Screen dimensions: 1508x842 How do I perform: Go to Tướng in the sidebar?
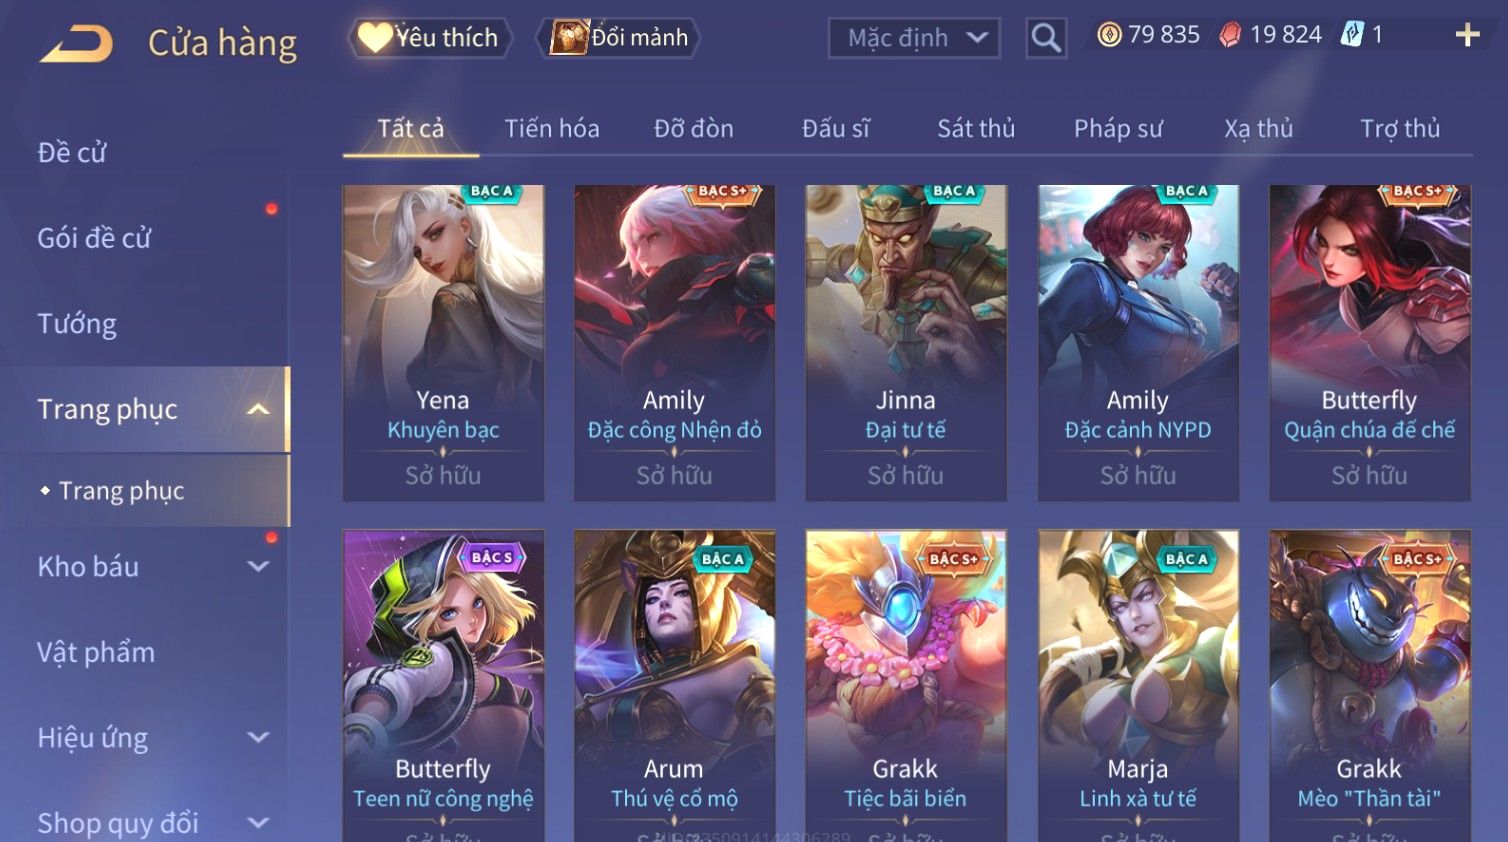pos(77,324)
